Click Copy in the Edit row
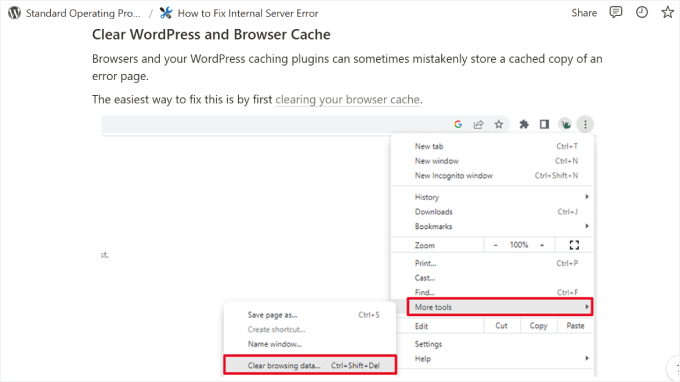The width and height of the screenshot is (680, 382). 538,326
